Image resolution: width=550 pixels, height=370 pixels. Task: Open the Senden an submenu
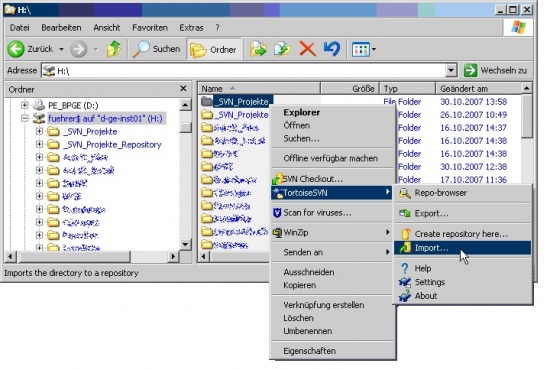tap(333, 252)
